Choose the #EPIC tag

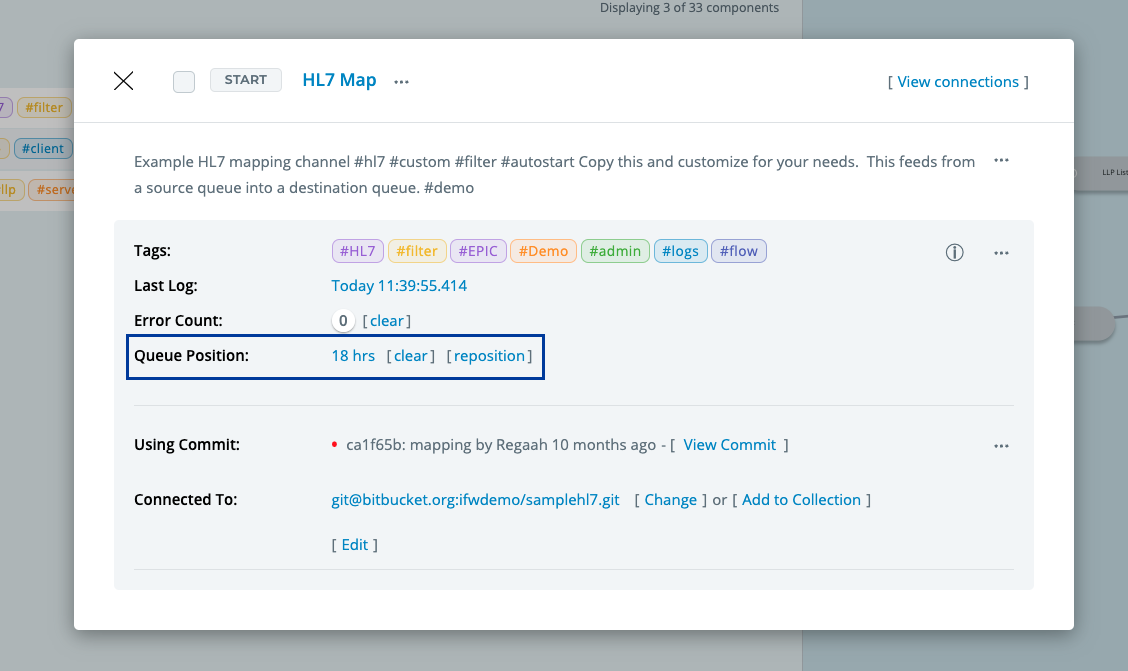coord(478,251)
